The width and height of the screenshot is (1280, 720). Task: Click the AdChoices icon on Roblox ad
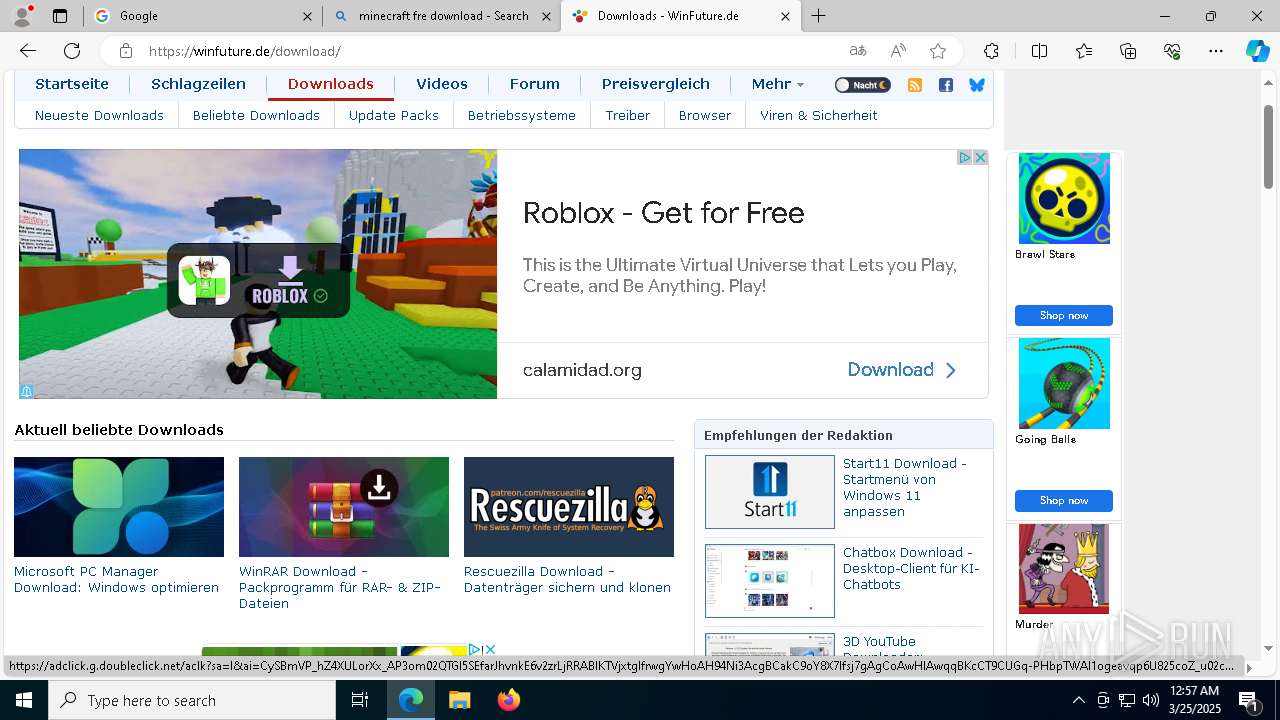965,158
